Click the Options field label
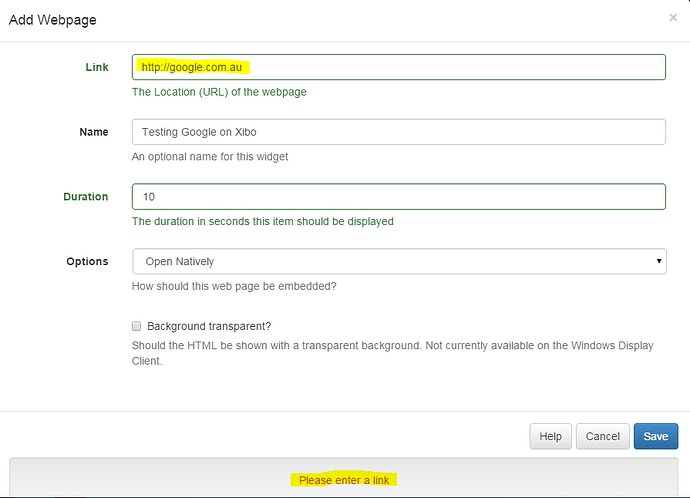Screen dimensions: 690x498 point(87,261)
